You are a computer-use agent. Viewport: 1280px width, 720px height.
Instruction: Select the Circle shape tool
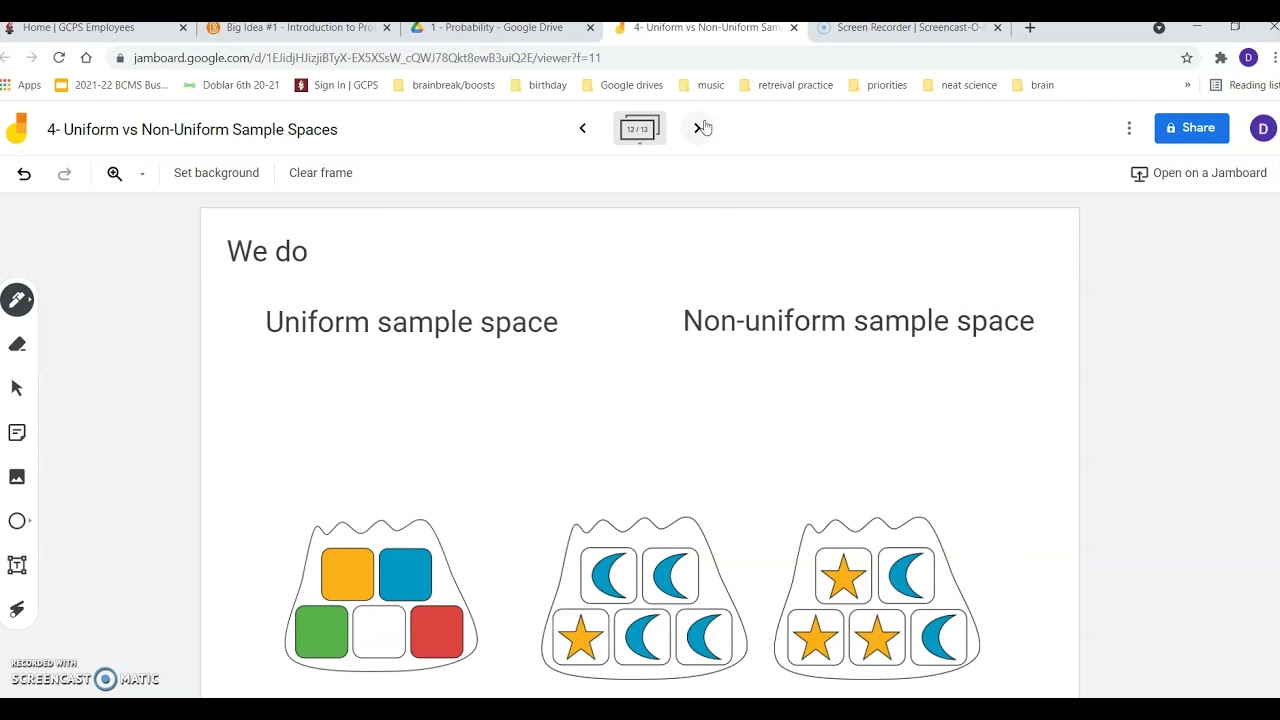click(x=17, y=521)
